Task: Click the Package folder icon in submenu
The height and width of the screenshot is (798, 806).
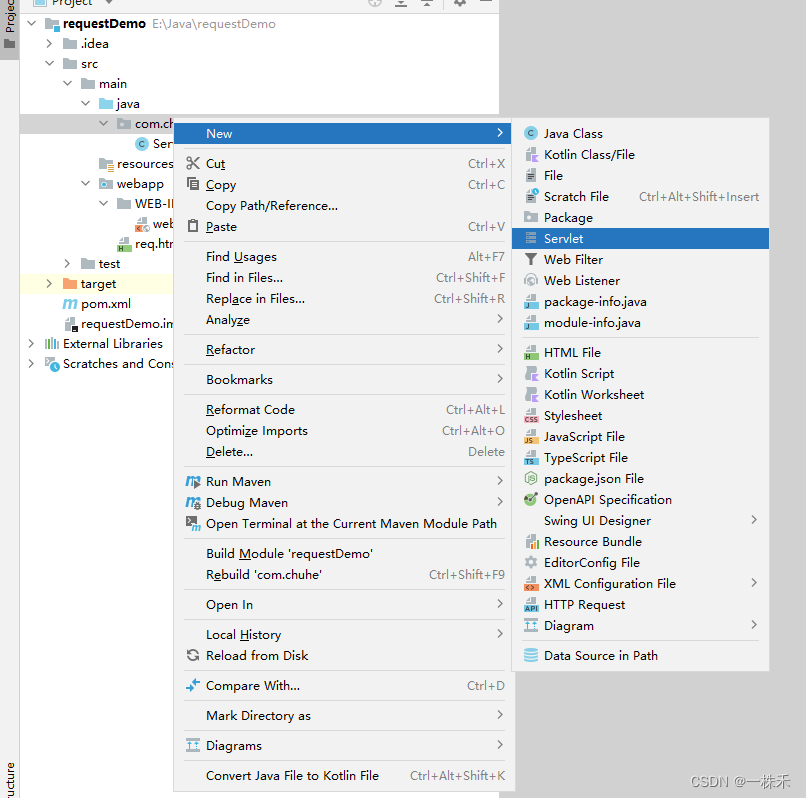Action: point(530,217)
